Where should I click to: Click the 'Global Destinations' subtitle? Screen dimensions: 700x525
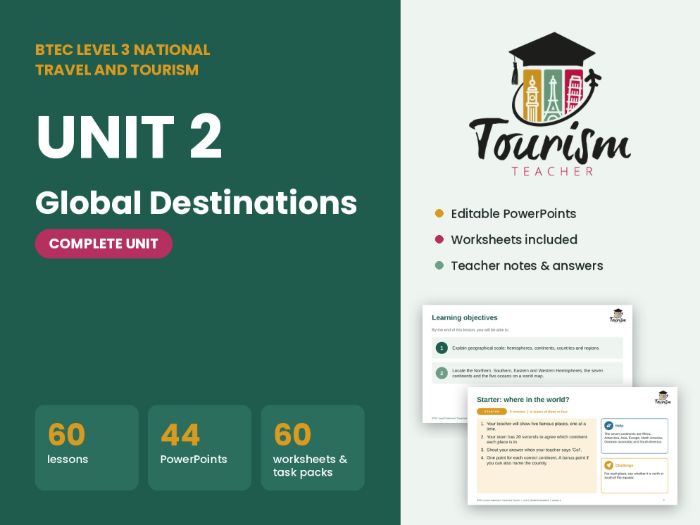tap(196, 203)
